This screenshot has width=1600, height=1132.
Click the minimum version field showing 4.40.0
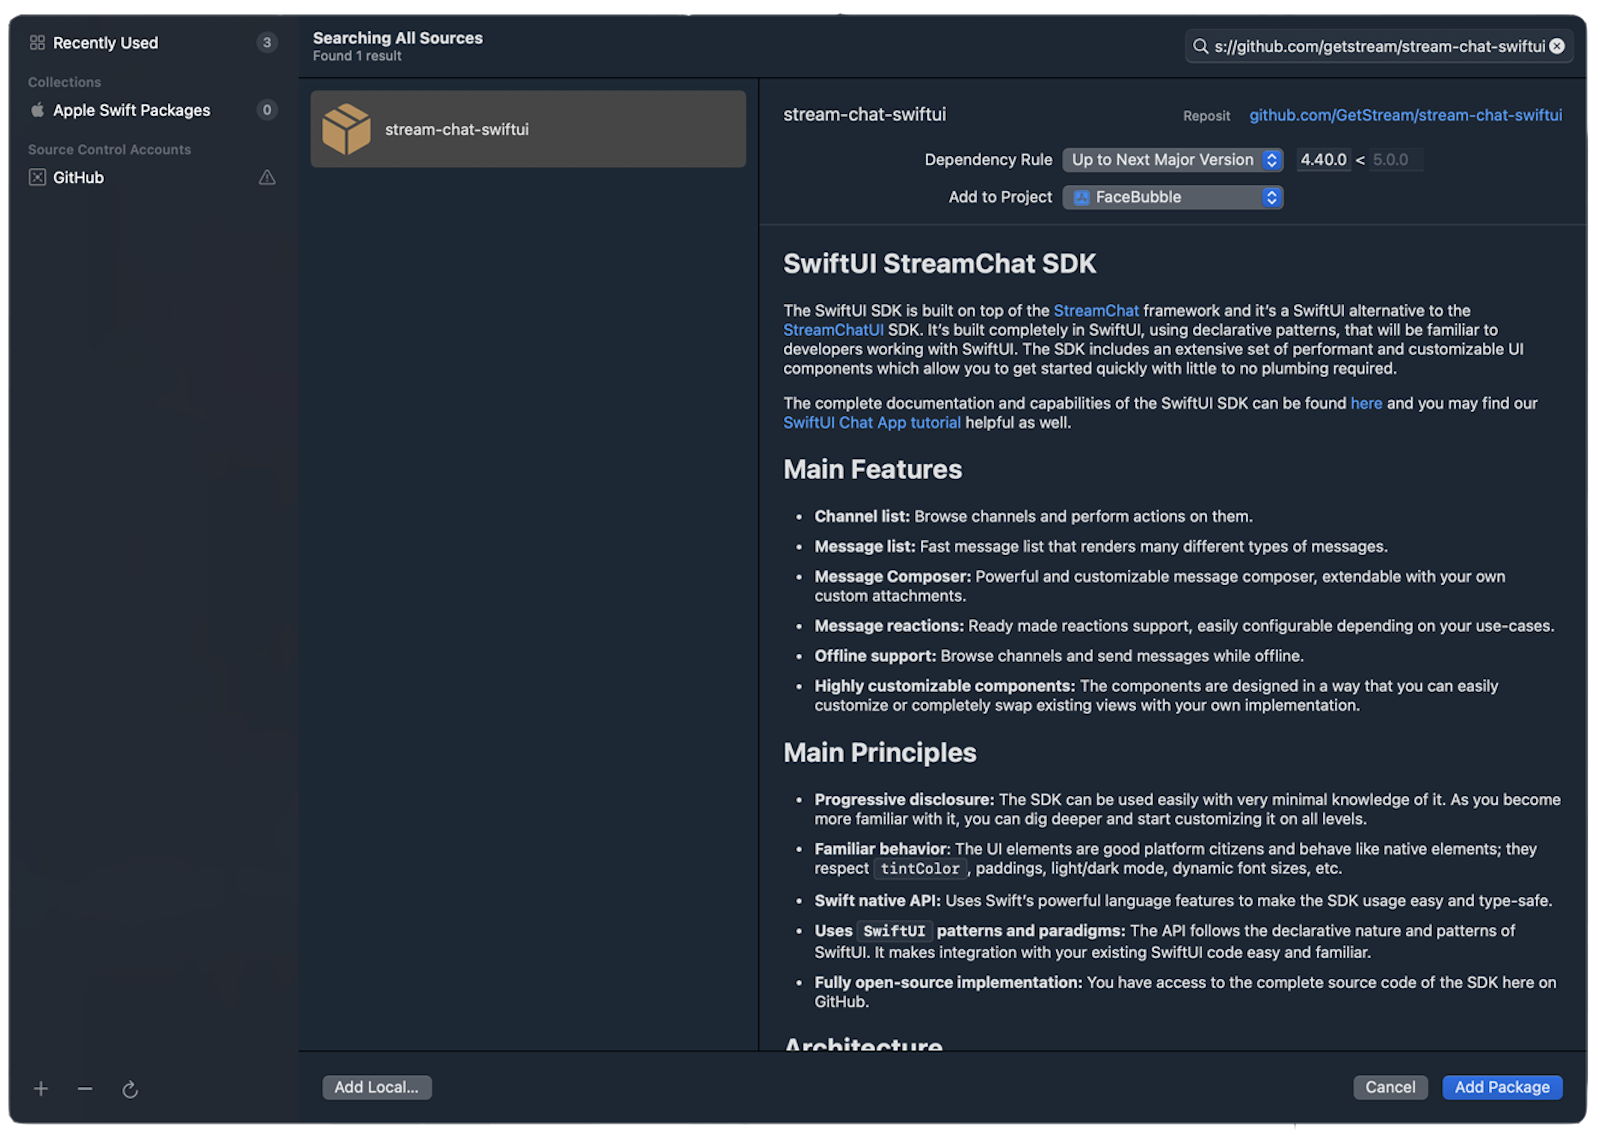(1323, 160)
